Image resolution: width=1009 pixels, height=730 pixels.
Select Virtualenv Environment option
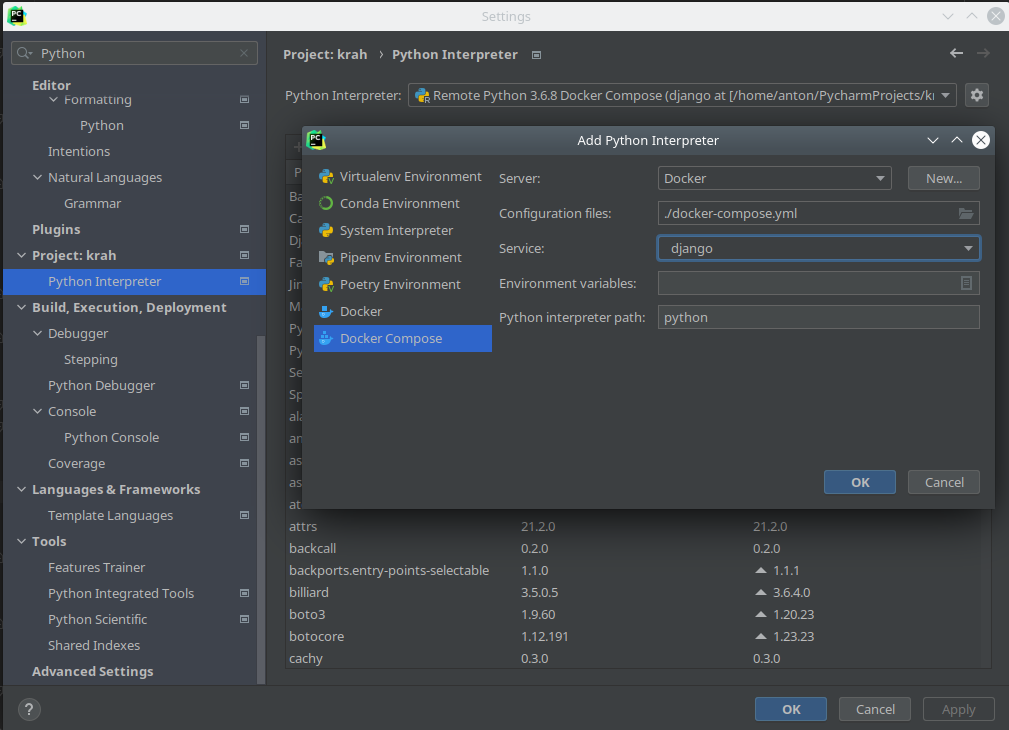pos(403,176)
